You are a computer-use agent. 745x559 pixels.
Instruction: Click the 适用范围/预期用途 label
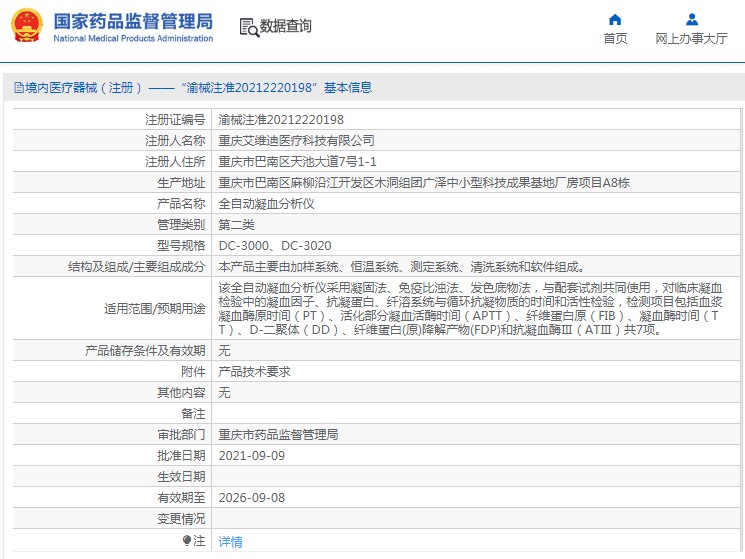pos(154,308)
